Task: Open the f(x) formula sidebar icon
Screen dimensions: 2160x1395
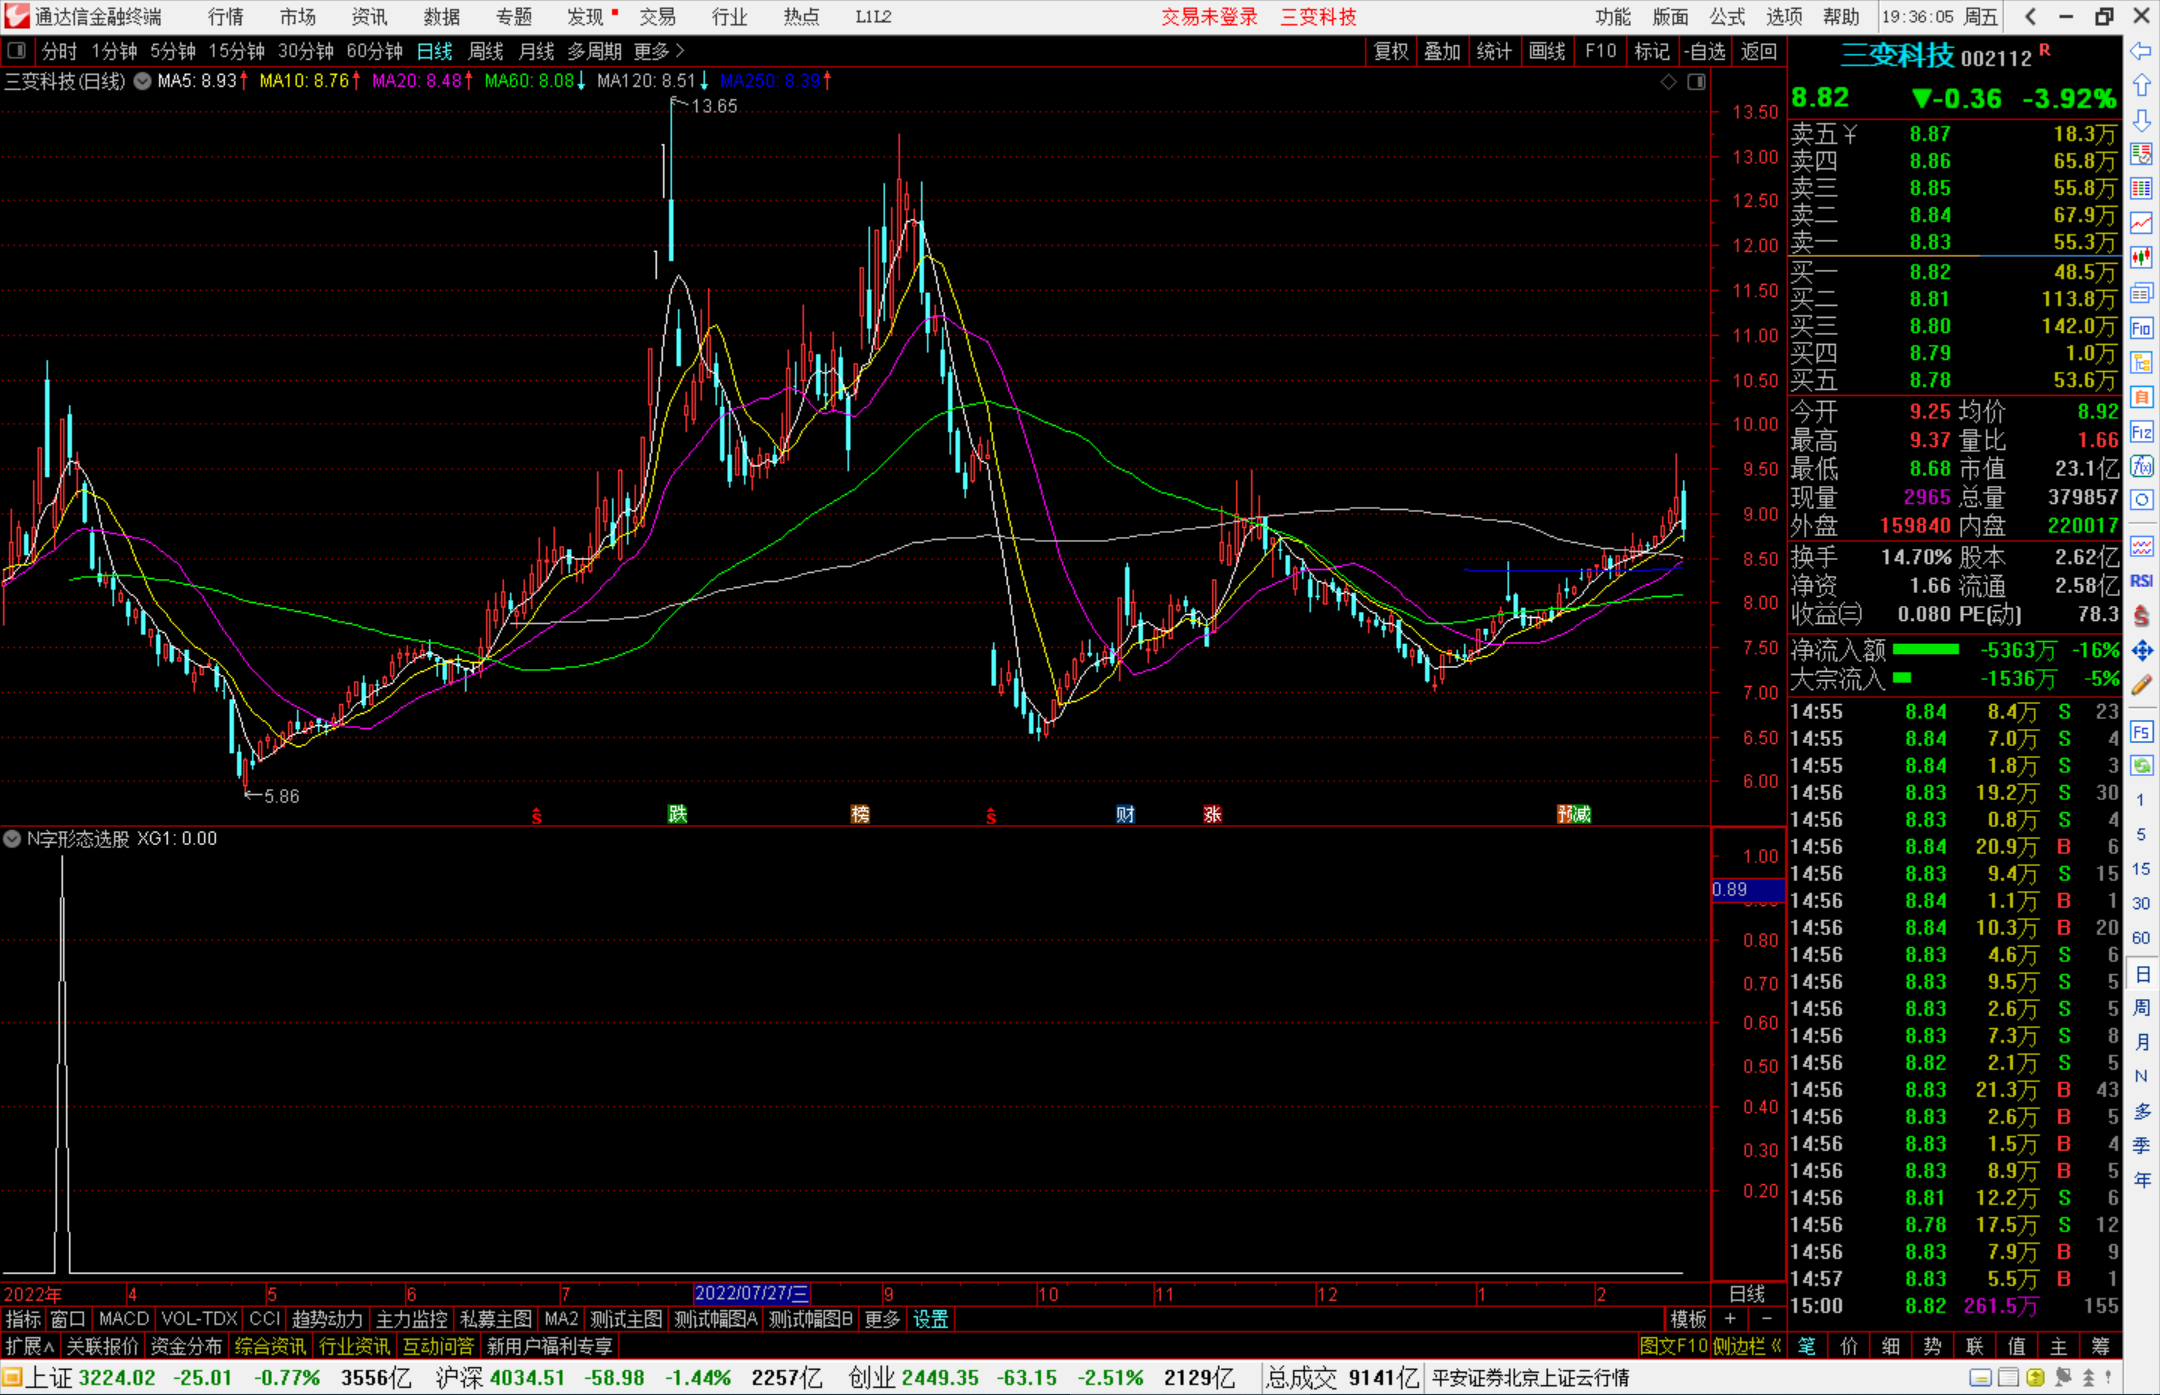Action: (2141, 467)
